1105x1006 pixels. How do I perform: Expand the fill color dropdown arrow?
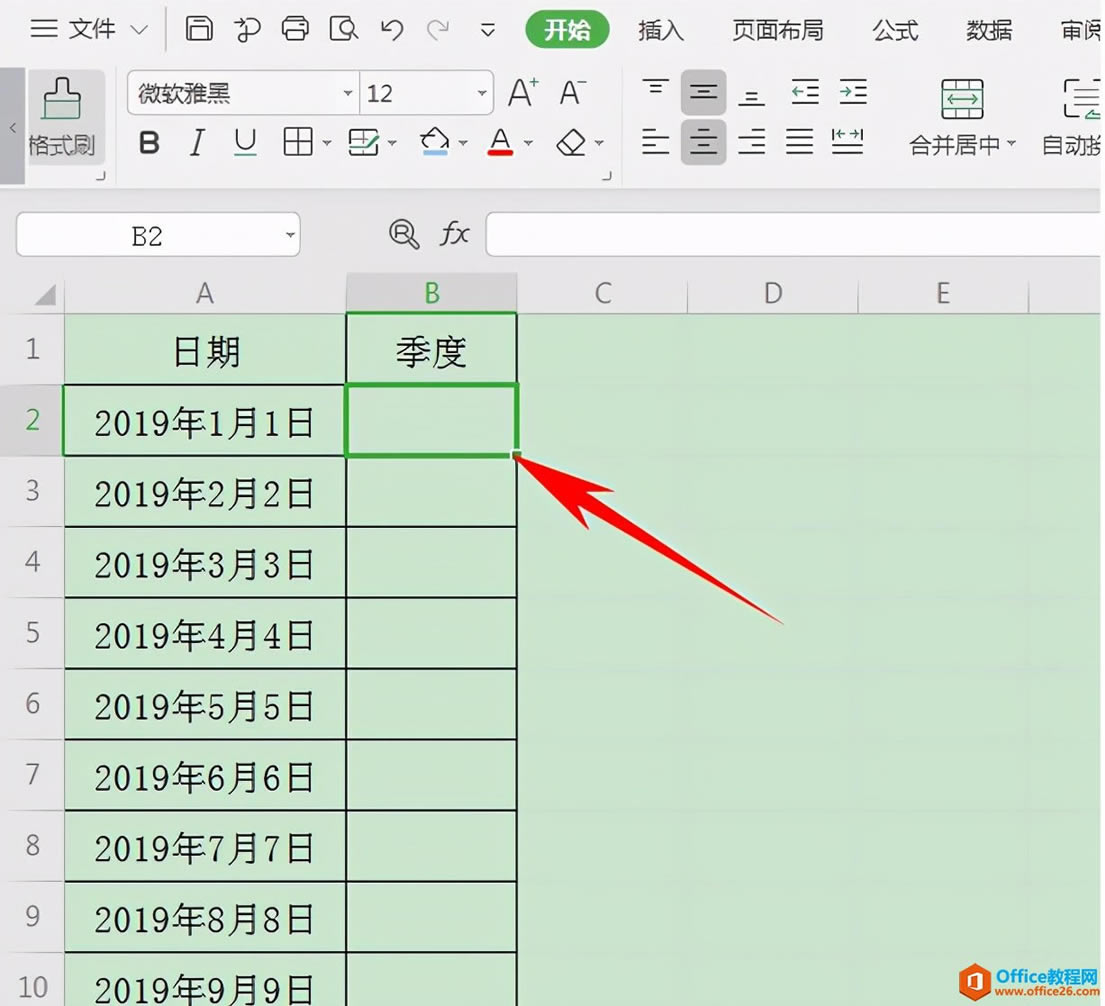[463, 143]
